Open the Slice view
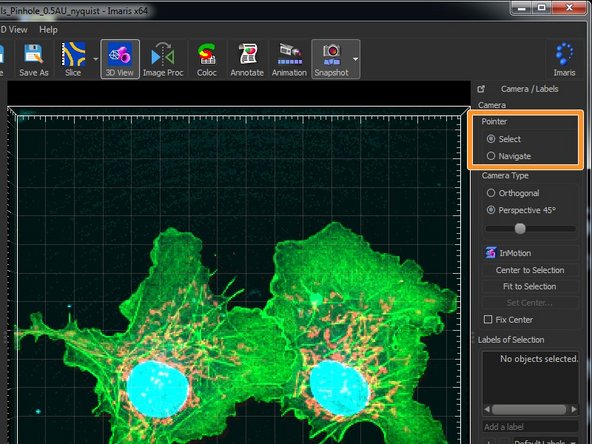Screen dimensions: 592x444 click(x=73, y=60)
